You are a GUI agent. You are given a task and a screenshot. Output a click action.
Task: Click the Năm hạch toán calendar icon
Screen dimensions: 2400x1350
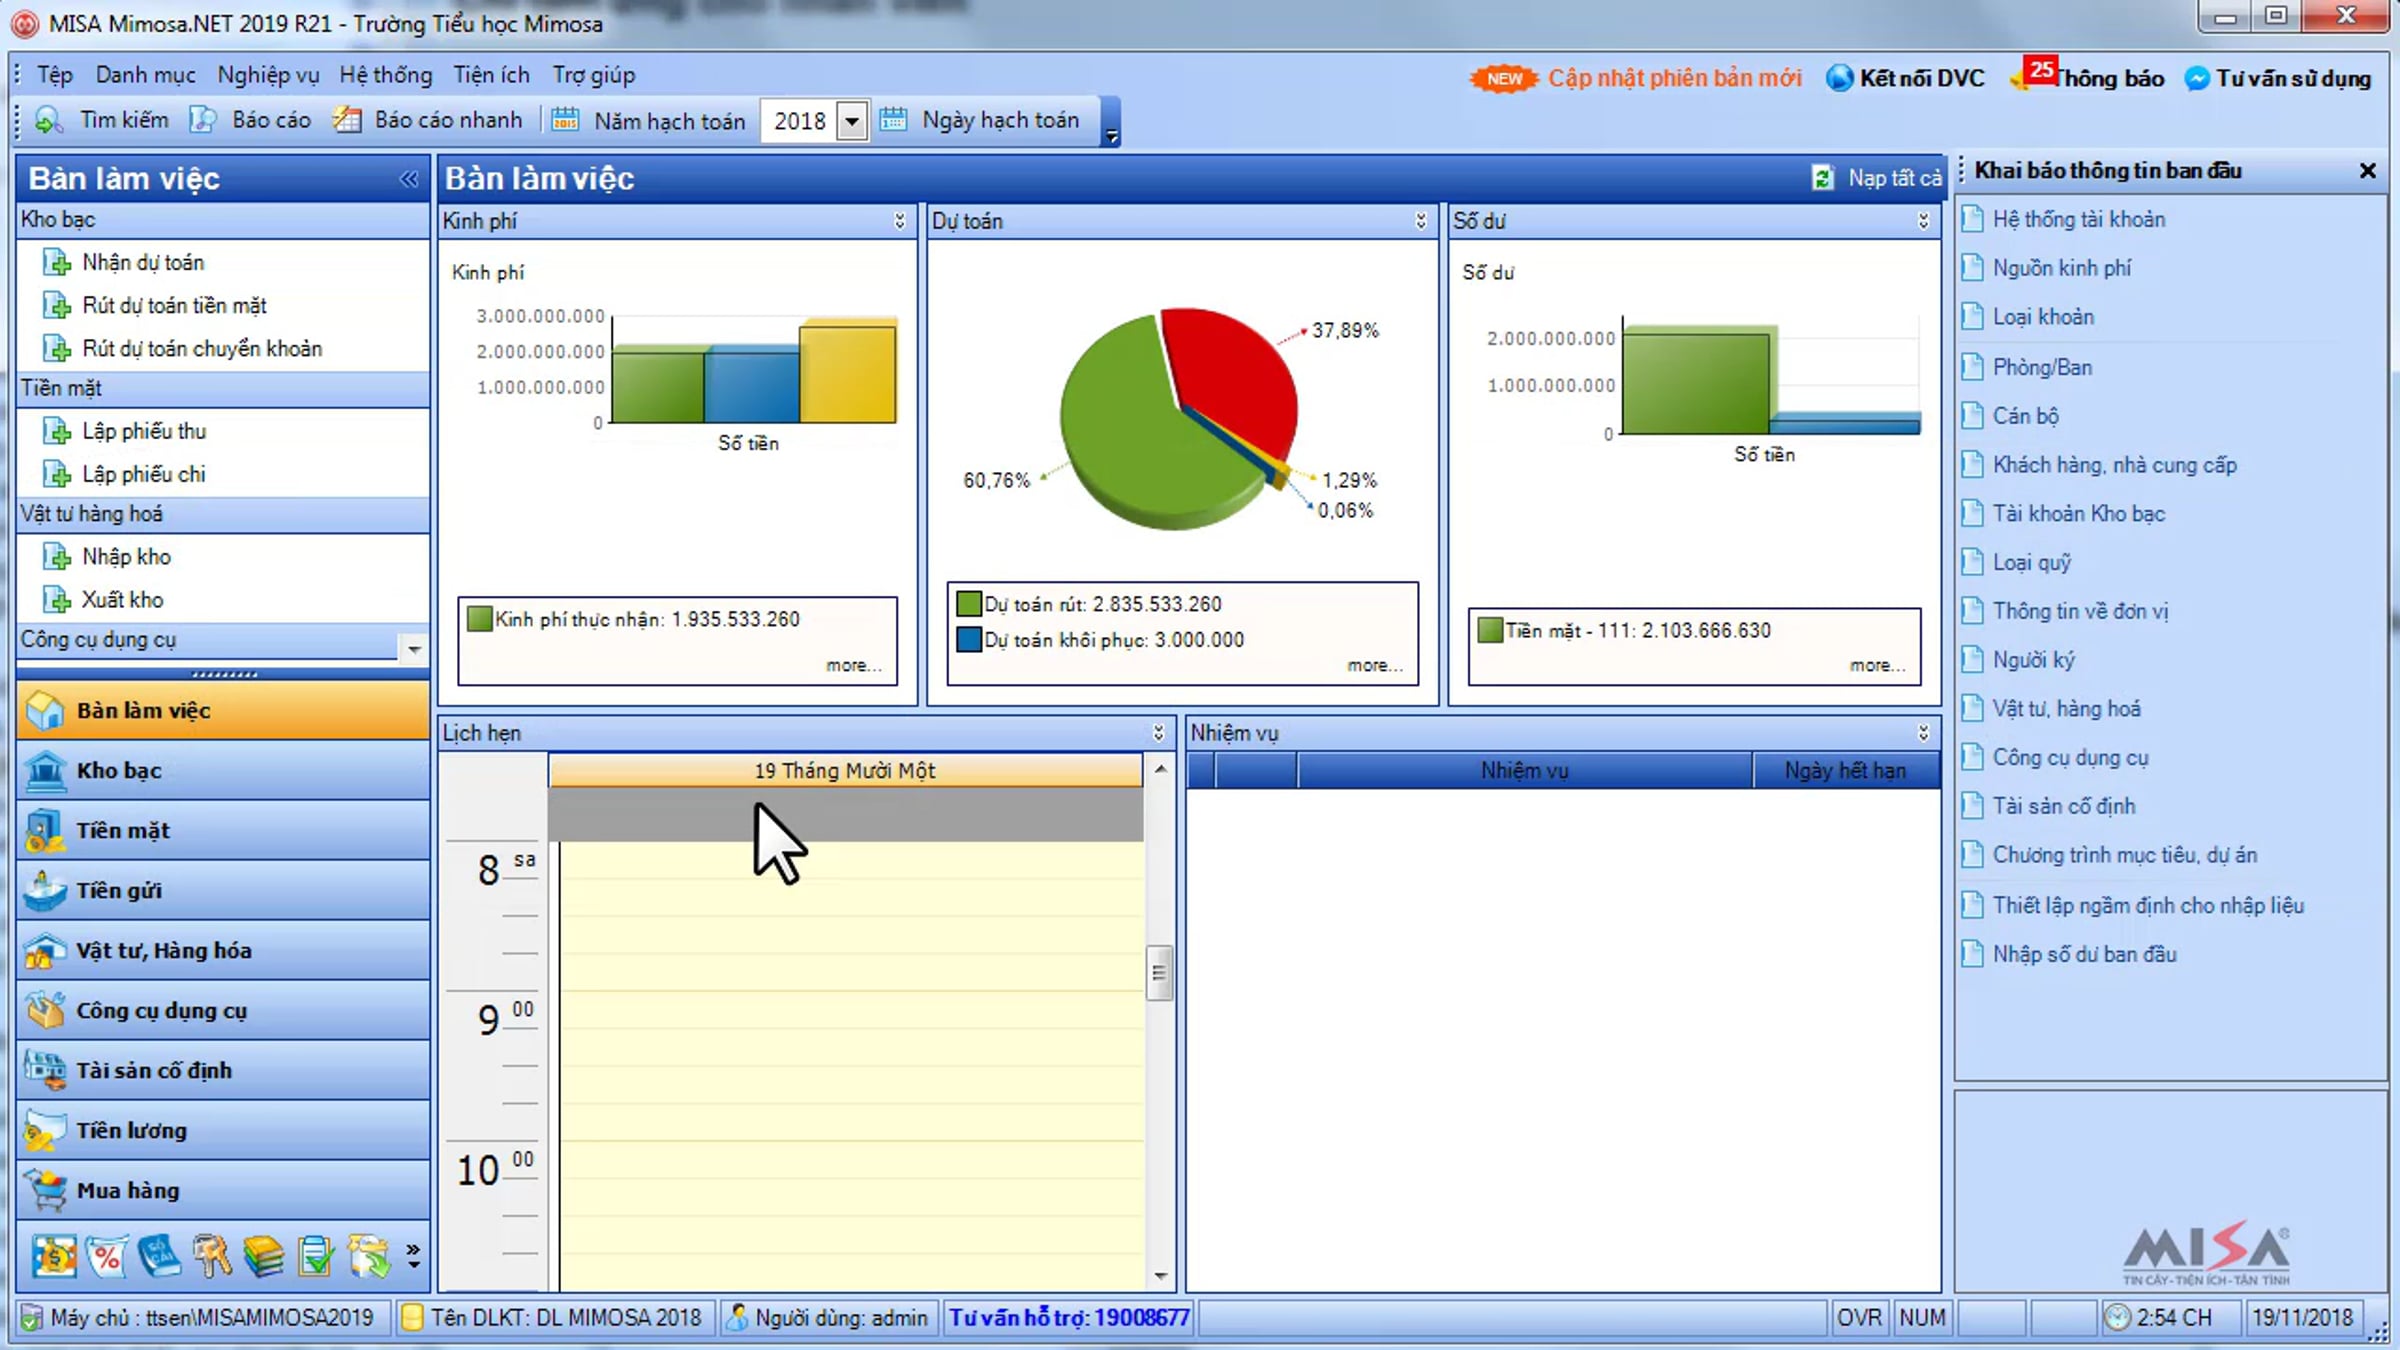point(565,121)
